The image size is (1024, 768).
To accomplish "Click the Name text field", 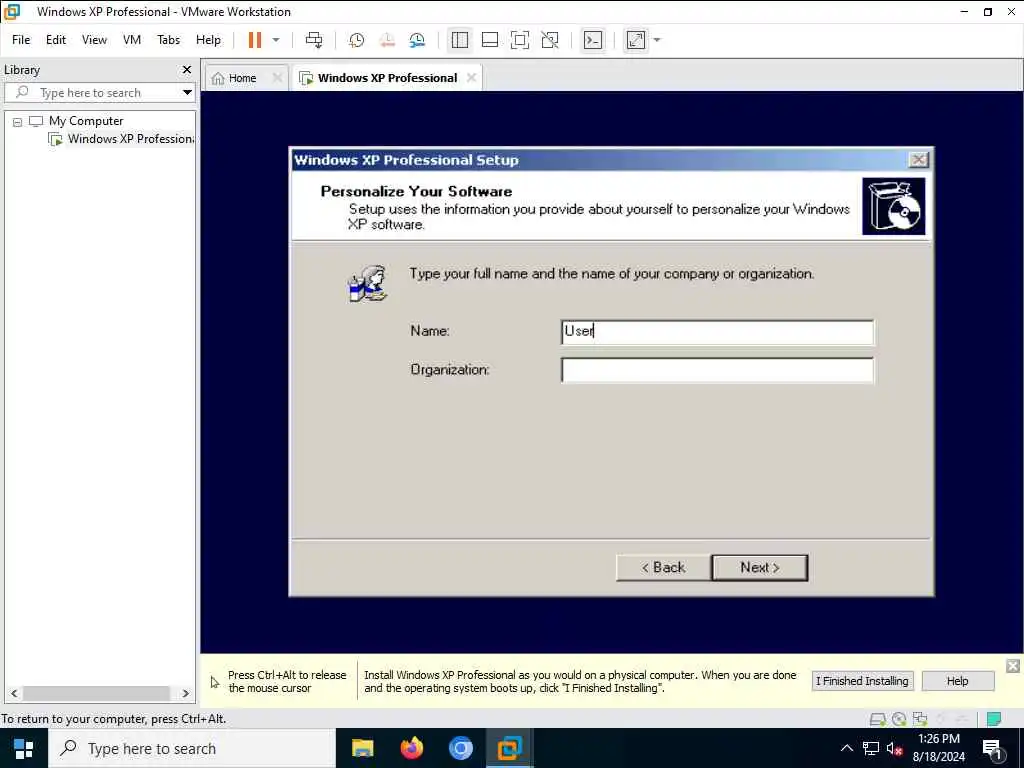I will (x=717, y=332).
